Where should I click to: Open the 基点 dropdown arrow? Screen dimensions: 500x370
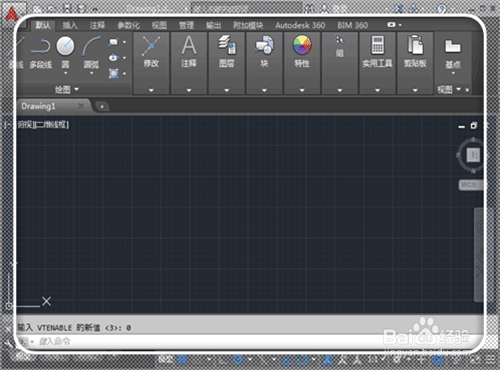point(453,73)
